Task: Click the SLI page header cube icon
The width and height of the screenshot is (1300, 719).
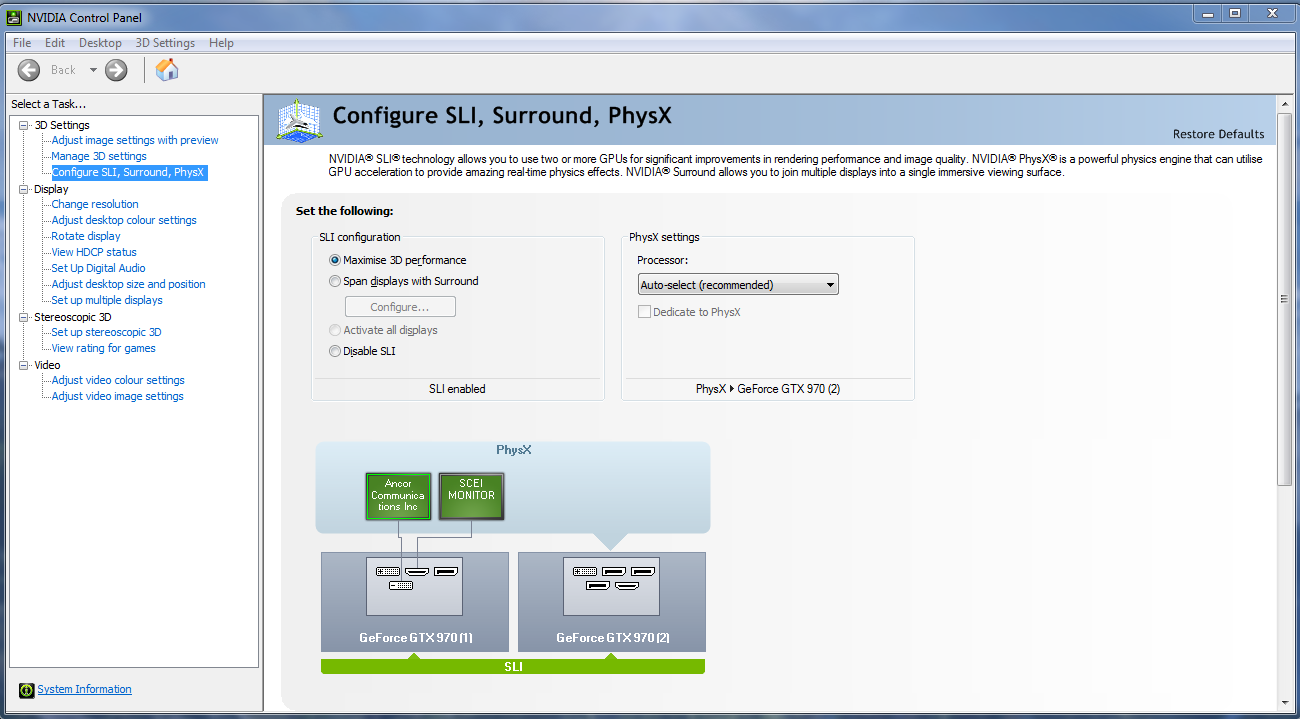Action: [x=299, y=119]
